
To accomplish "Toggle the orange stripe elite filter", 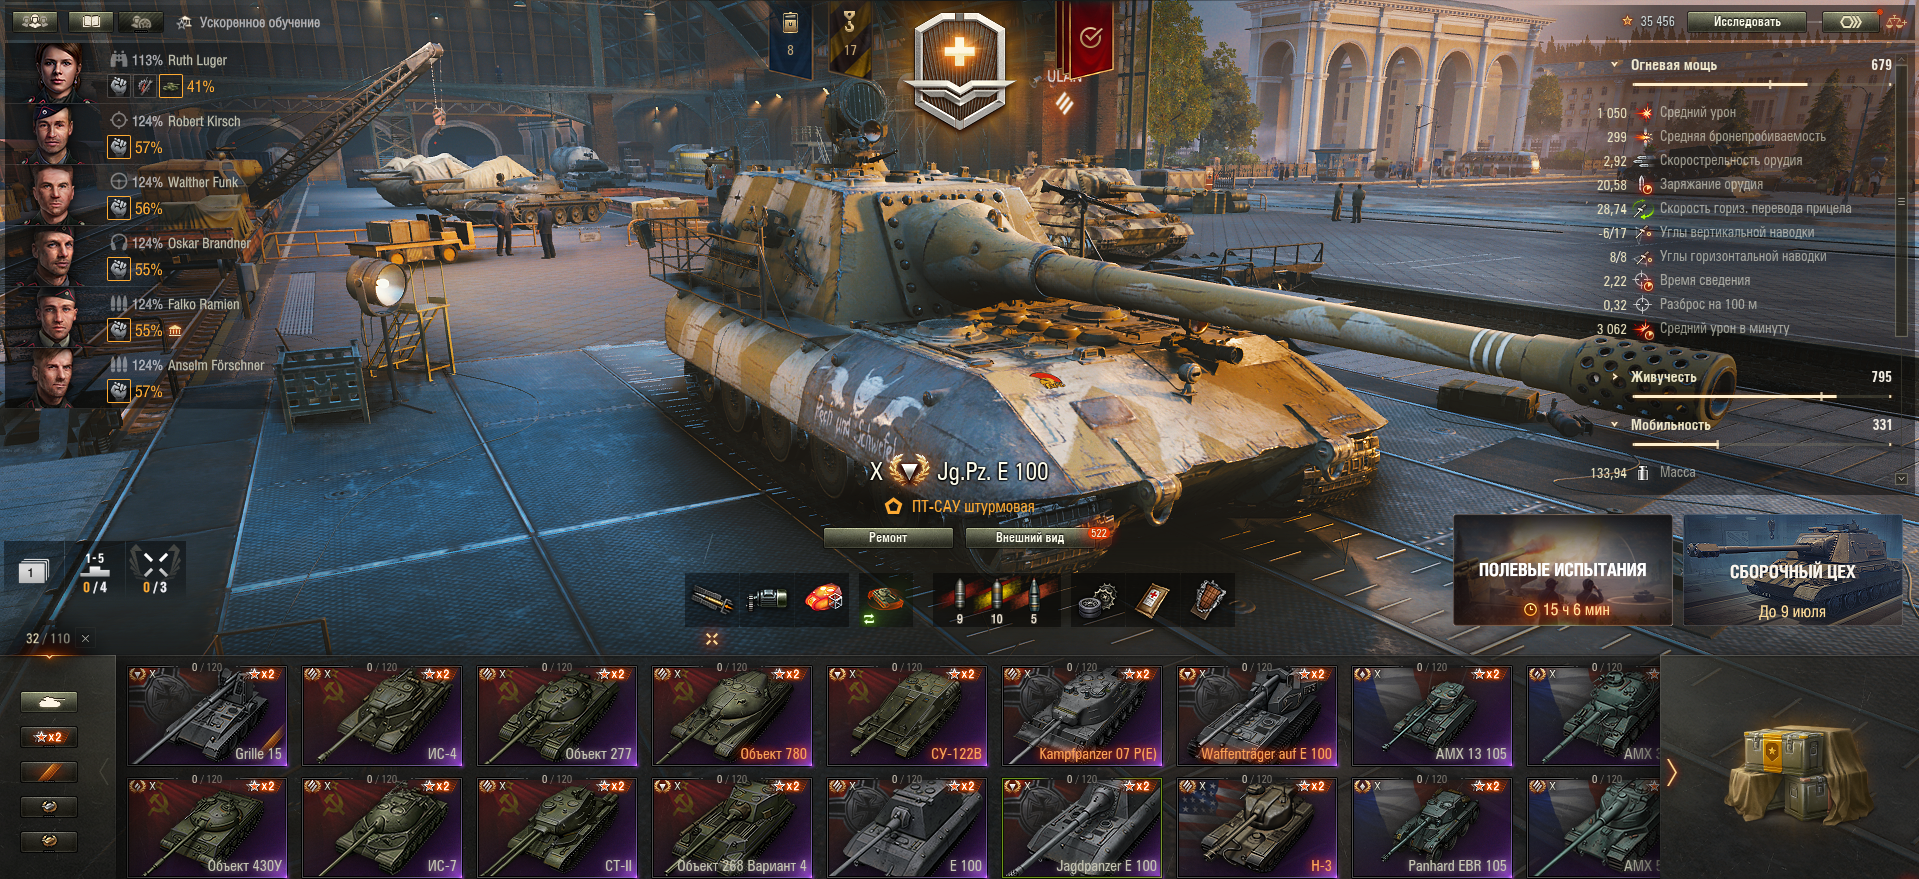I will click(x=49, y=771).
